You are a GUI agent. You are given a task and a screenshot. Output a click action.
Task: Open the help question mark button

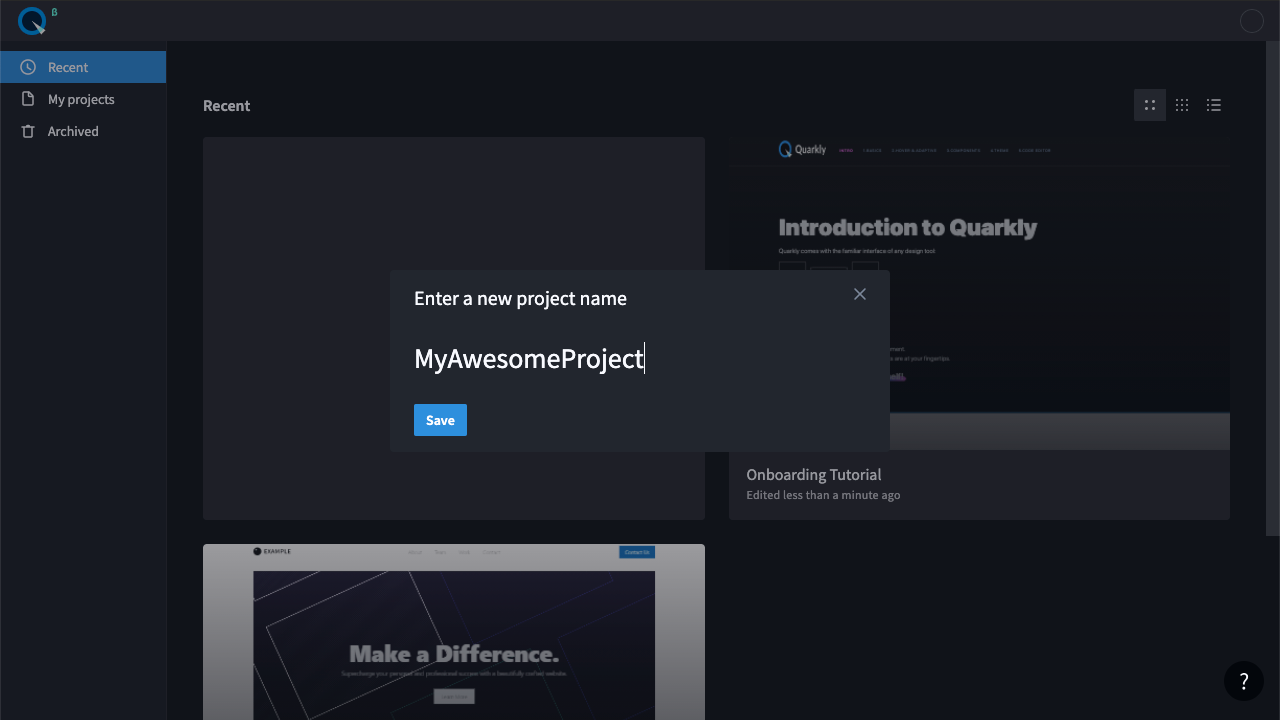1244,681
